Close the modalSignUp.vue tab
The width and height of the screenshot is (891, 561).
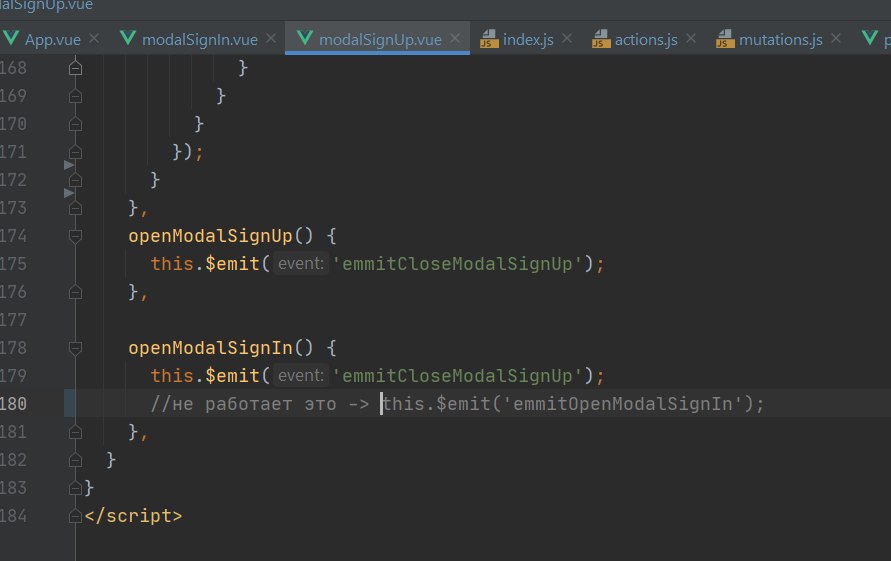pyautogui.click(x=455, y=39)
